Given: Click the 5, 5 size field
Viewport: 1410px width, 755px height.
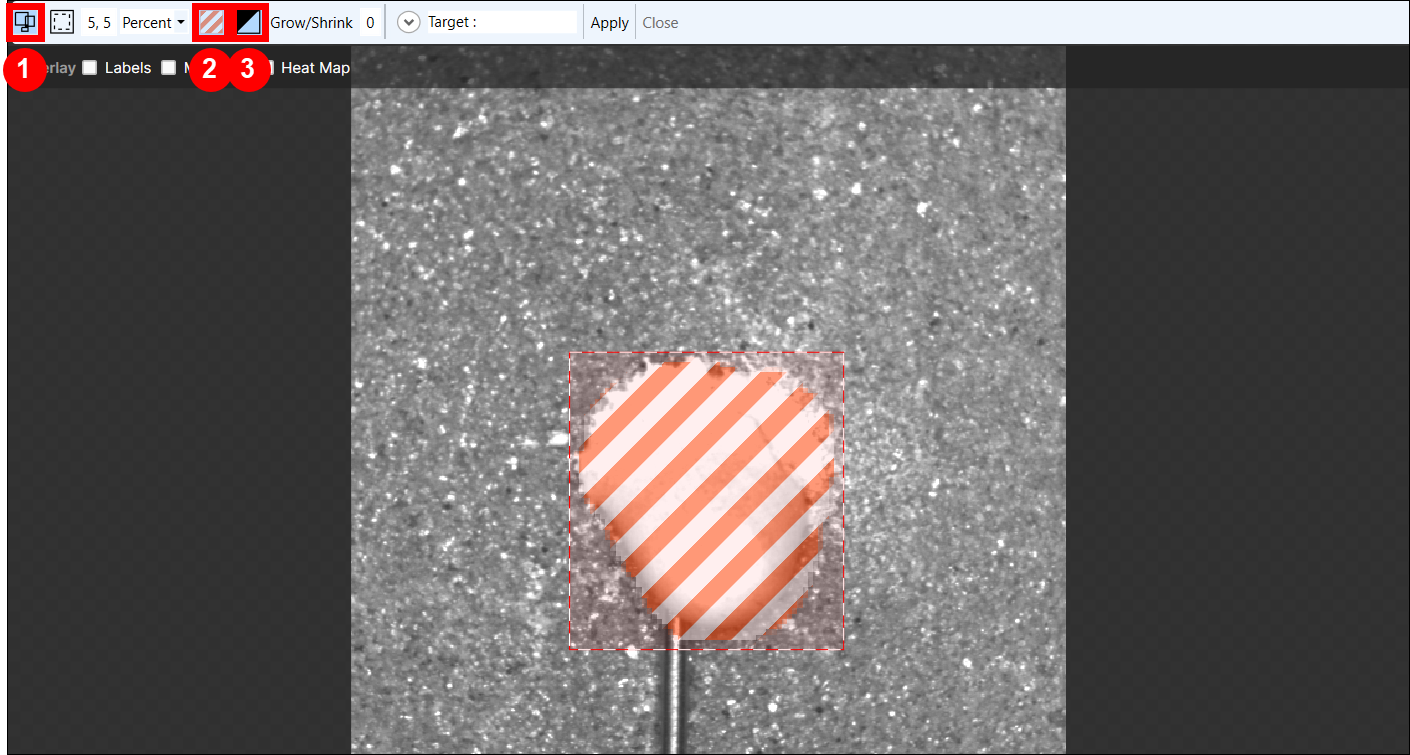Looking at the screenshot, I should click(x=99, y=22).
